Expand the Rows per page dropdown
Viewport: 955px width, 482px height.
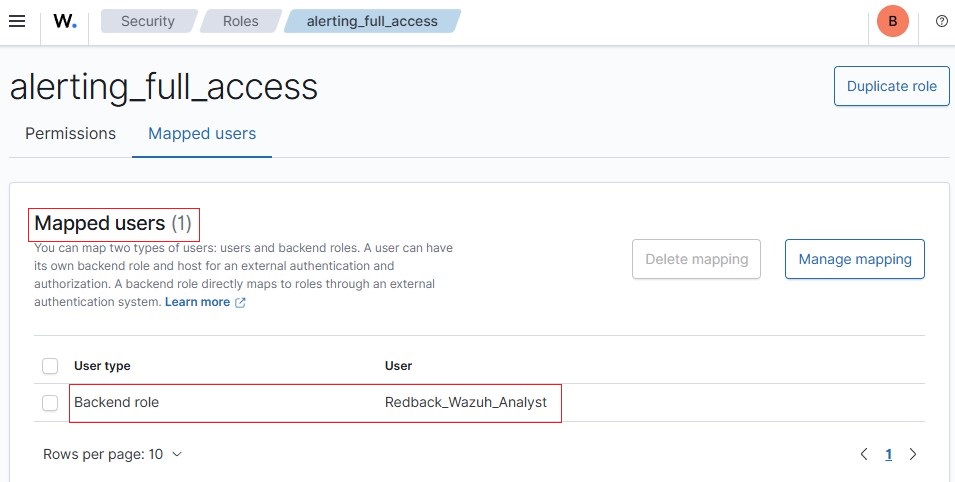click(x=112, y=455)
